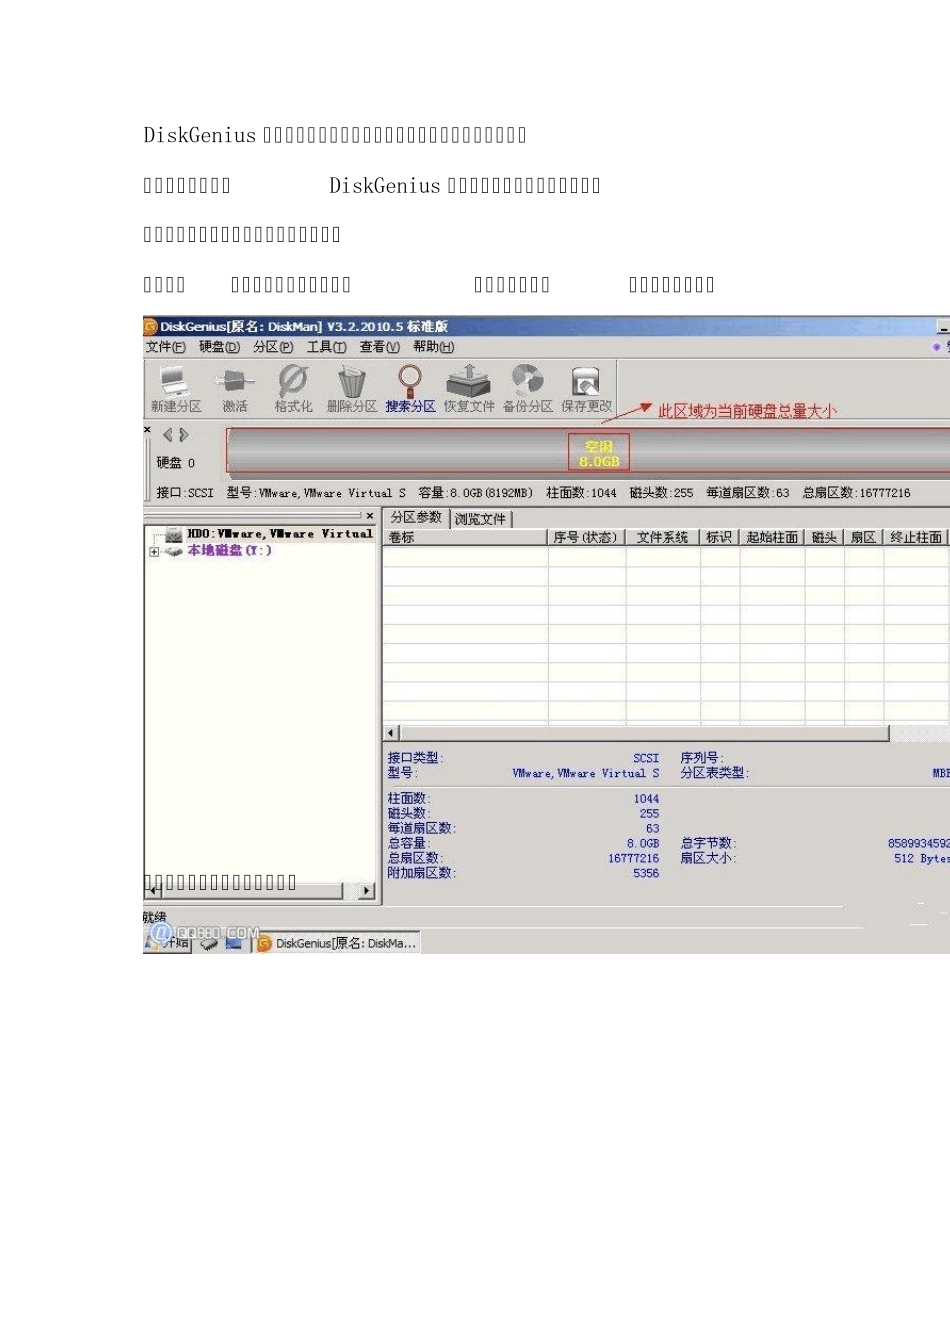Click the HD0 disk drive icon in tree
Image resolution: width=950 pixels, height=1344 pixels.
click(173, 535)
